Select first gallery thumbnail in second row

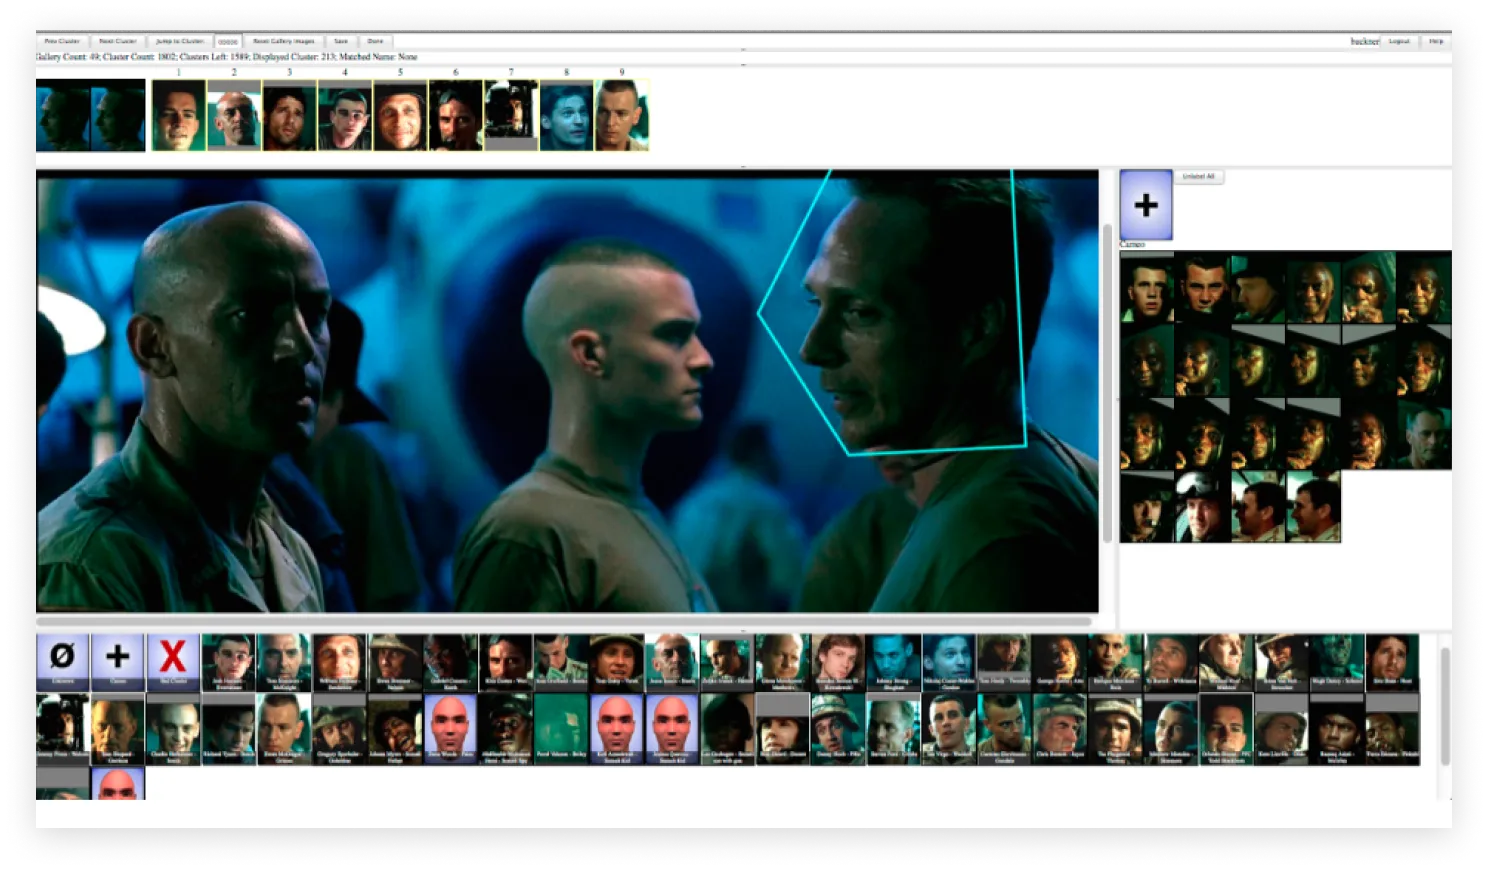62,730
